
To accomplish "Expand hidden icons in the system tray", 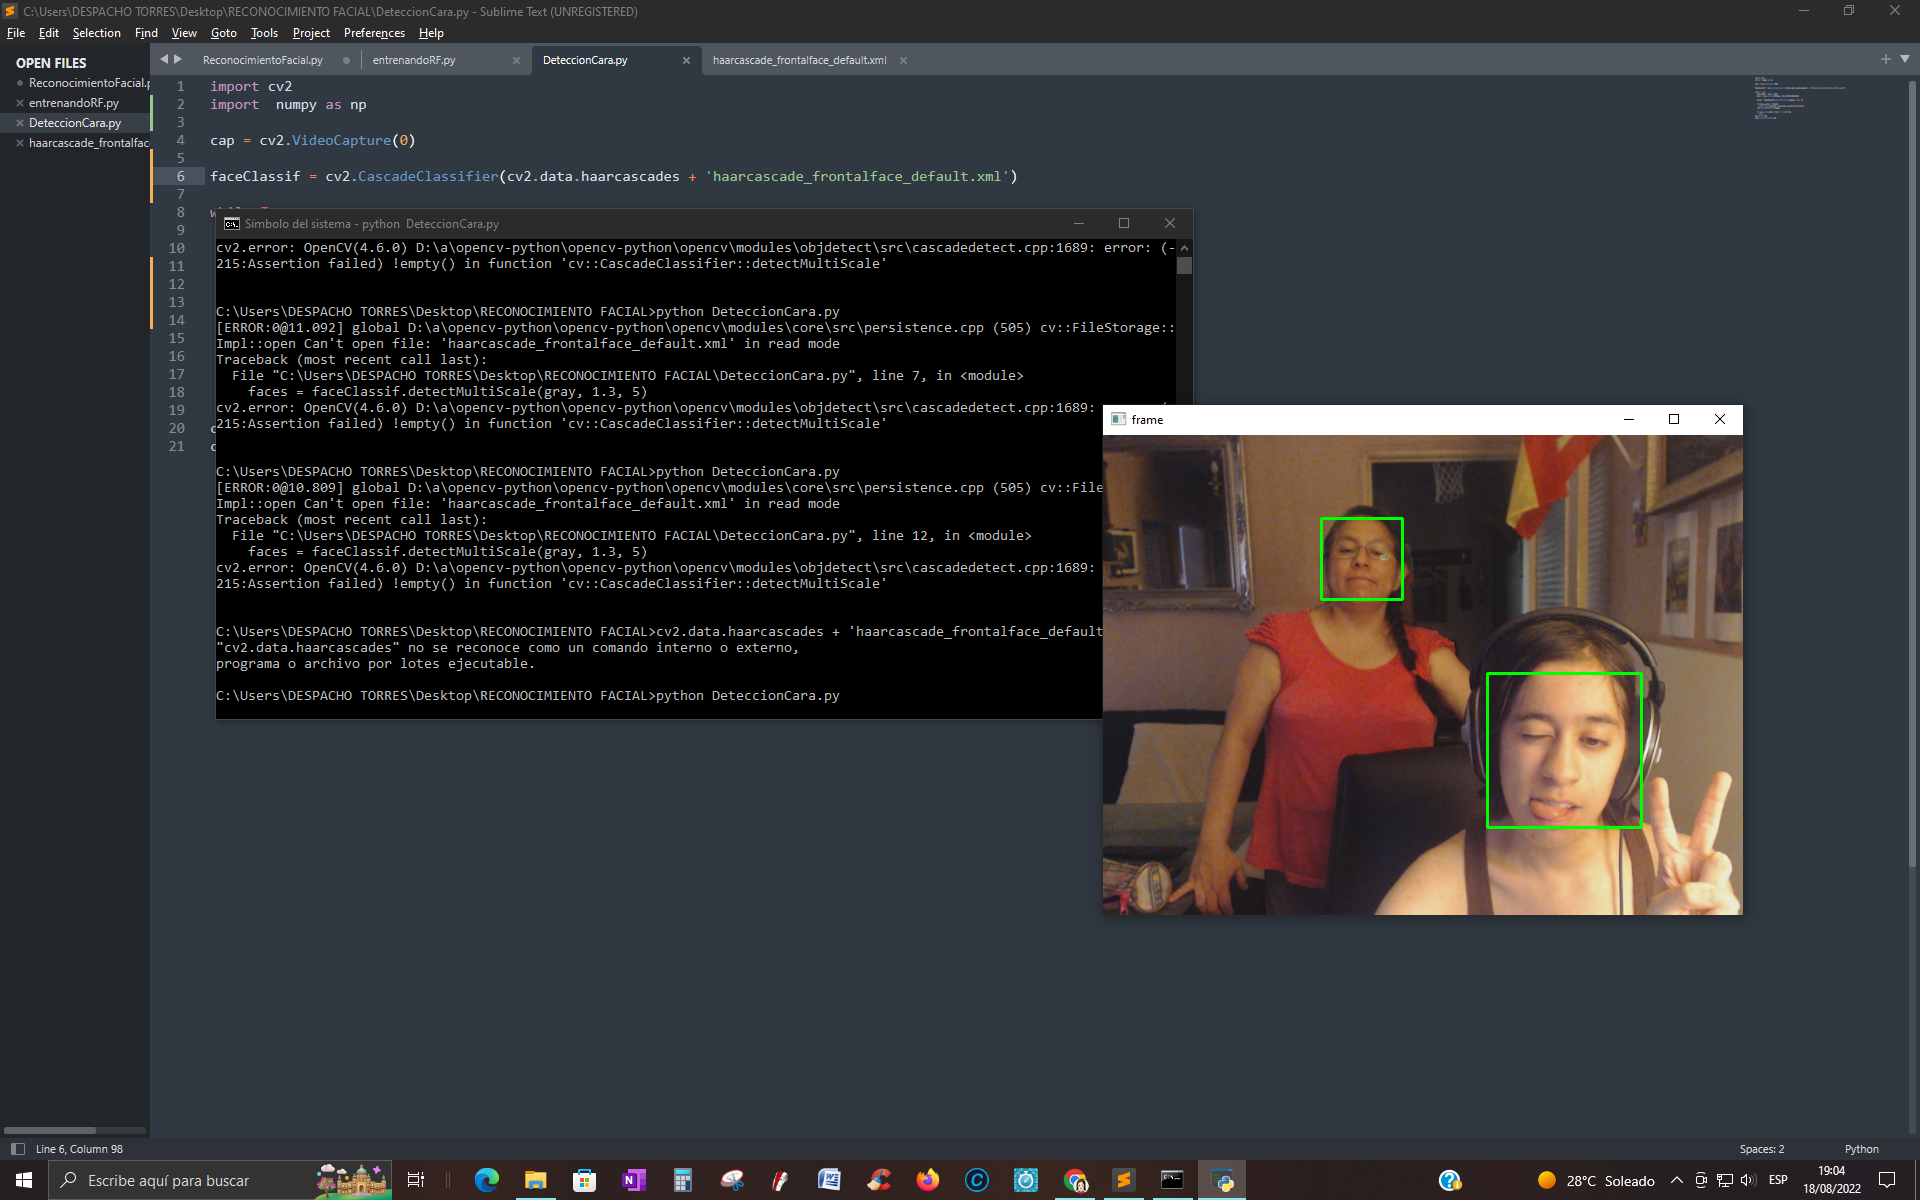I will (1677, 1180).
